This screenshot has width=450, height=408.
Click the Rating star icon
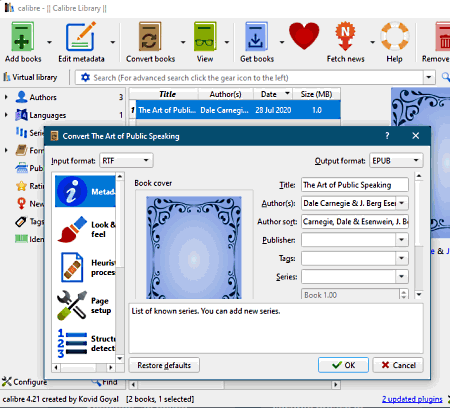pyautogui.click(x=21, y=186)
